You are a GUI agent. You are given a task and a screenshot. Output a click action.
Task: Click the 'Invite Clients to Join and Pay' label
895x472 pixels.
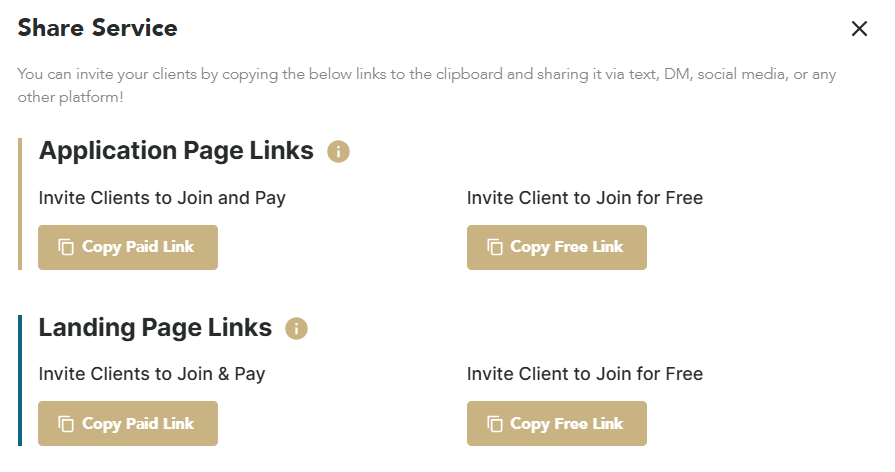(x=162, y=198)
